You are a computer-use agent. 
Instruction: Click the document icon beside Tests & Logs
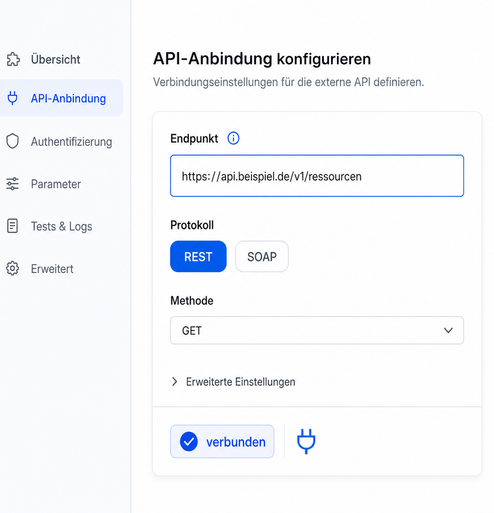coord(13,226)
